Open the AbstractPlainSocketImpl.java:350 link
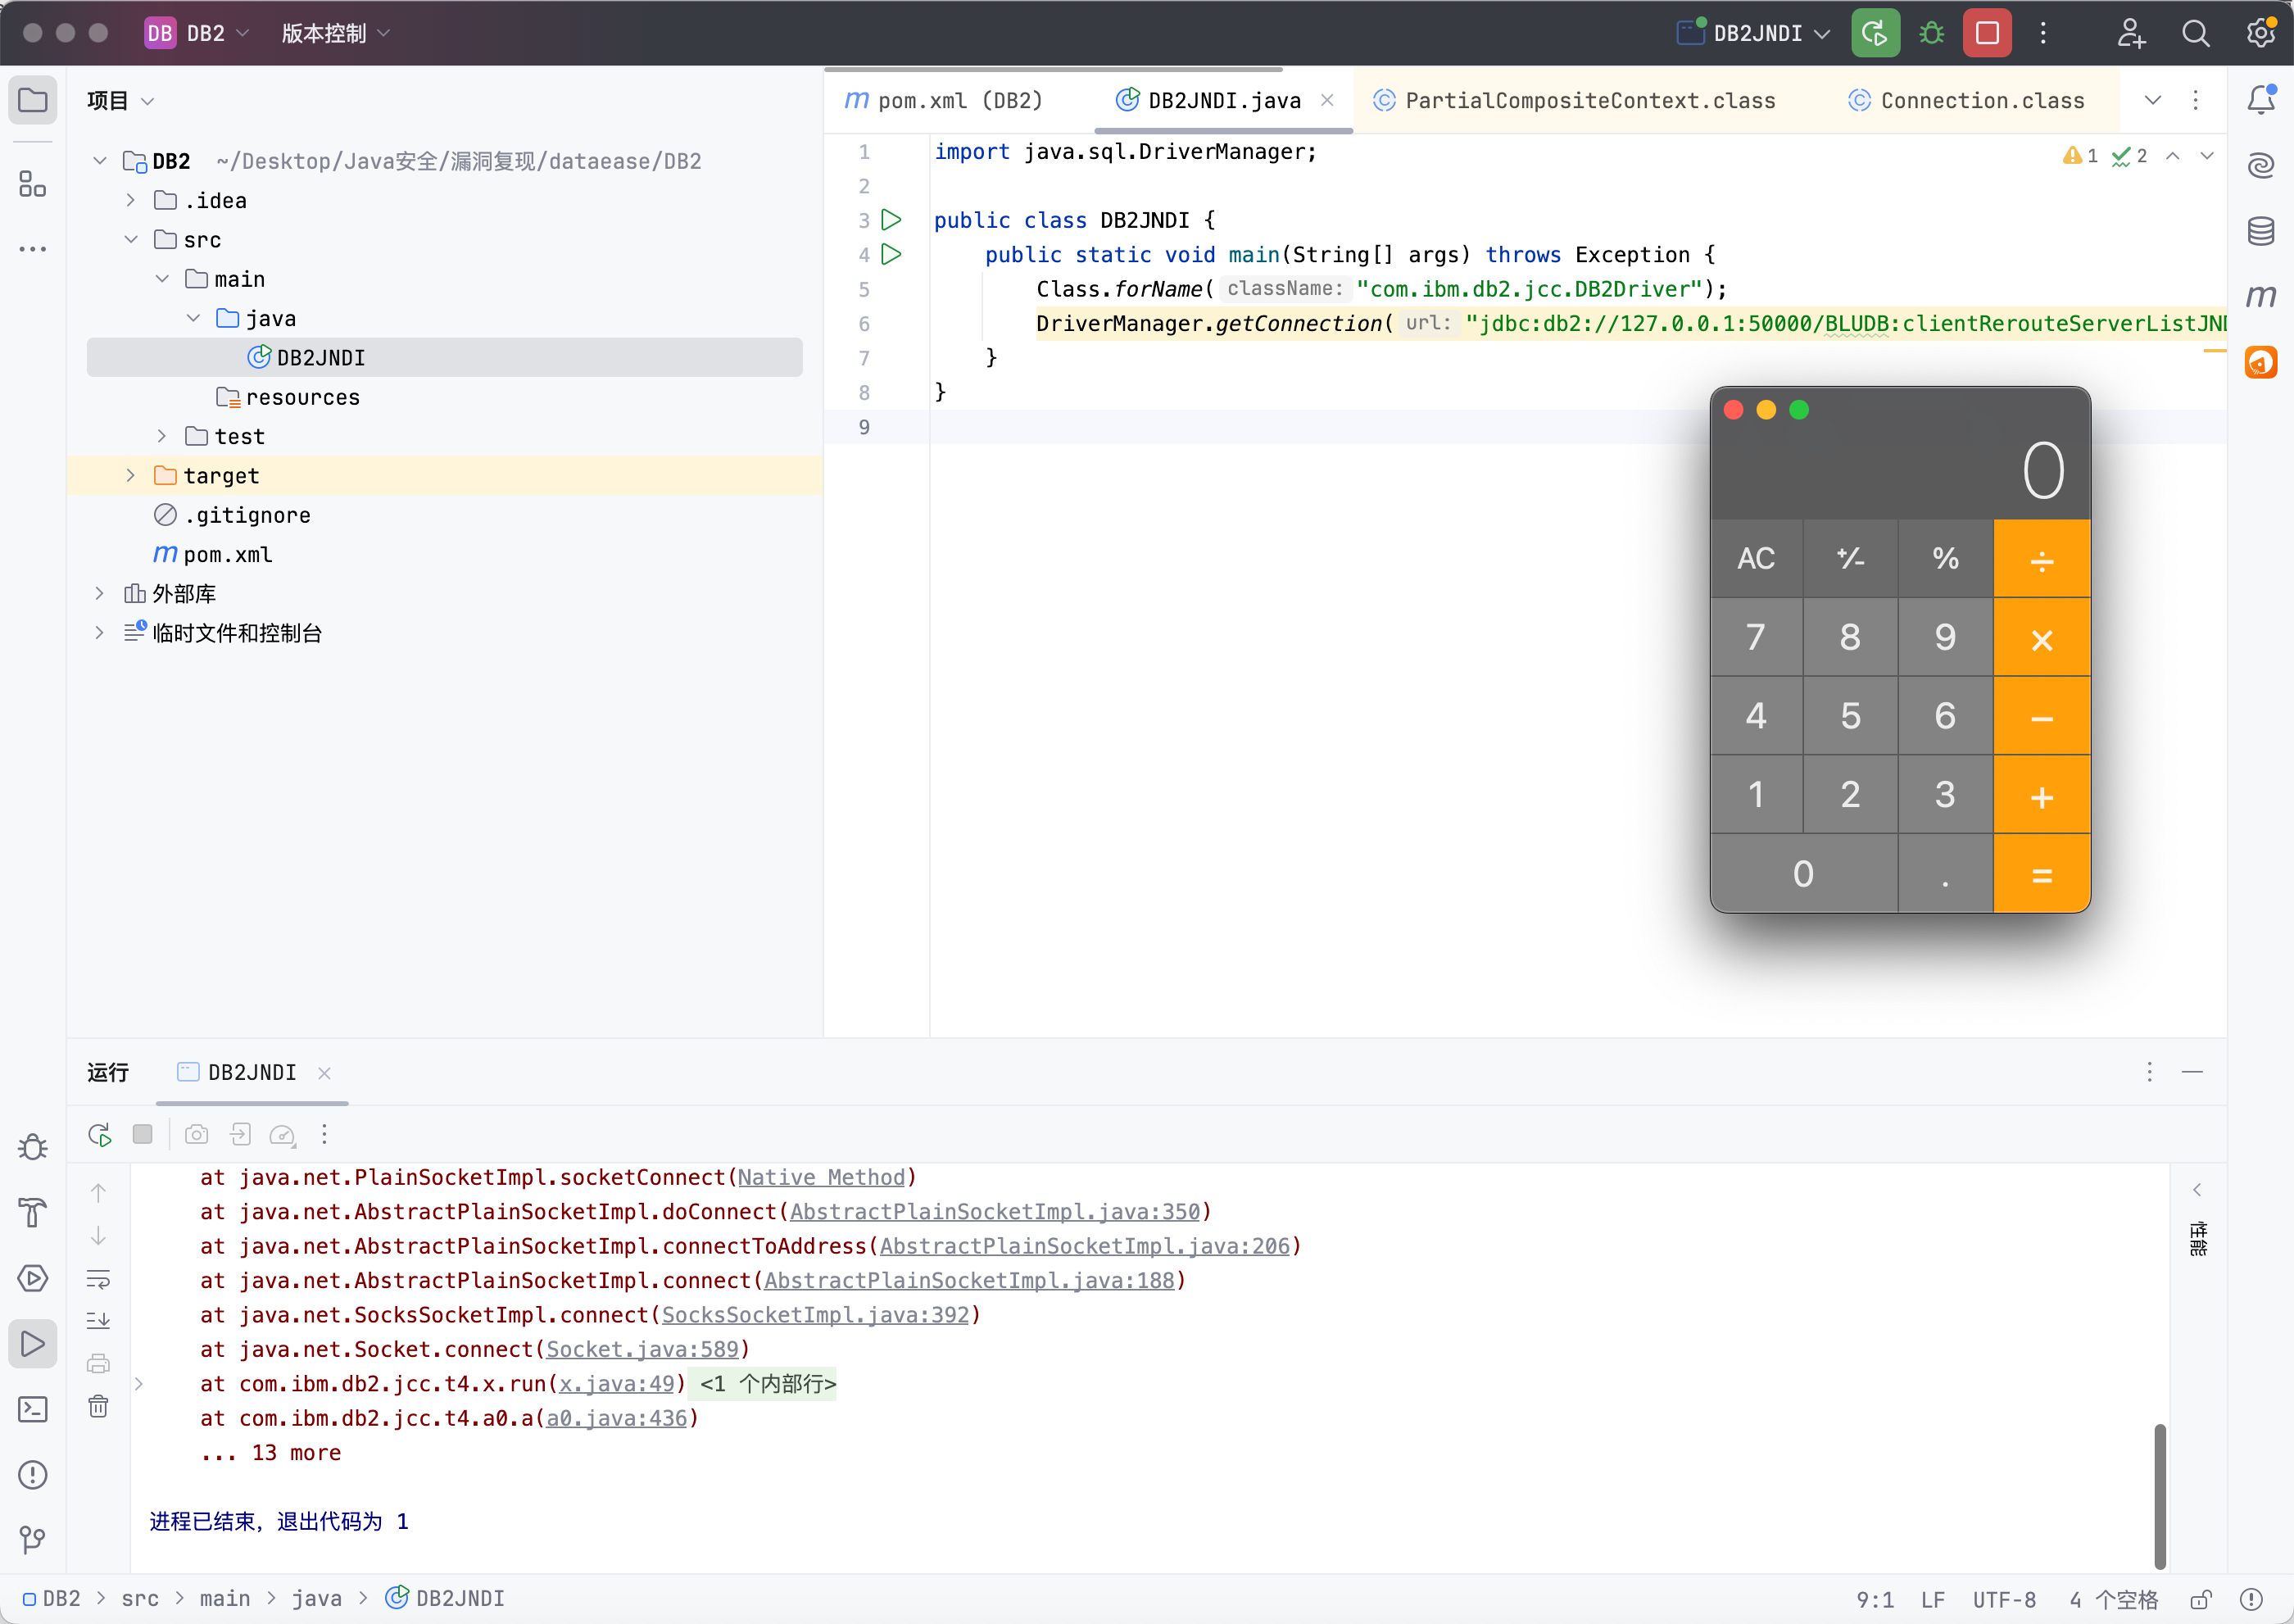 coord(994,1212)
